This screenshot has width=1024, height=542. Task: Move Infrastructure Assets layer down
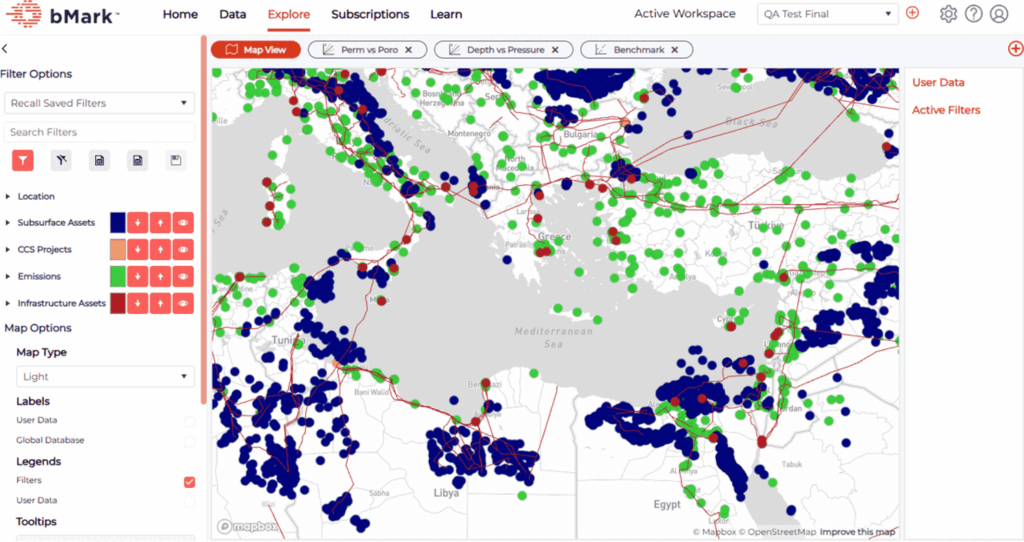tap(138, 303)
